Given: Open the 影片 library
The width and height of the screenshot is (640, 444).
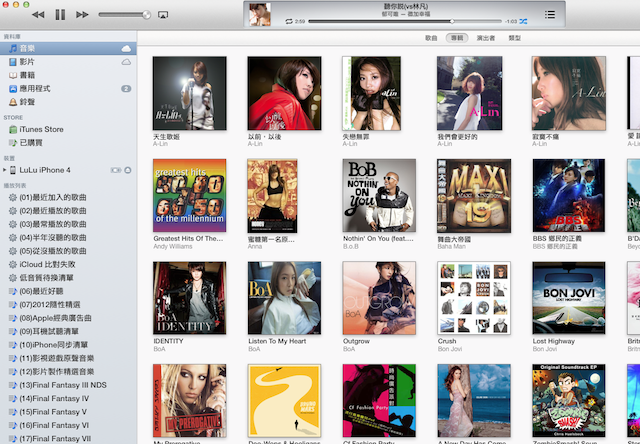Looking at the screenshot, I should click(68, 62).
